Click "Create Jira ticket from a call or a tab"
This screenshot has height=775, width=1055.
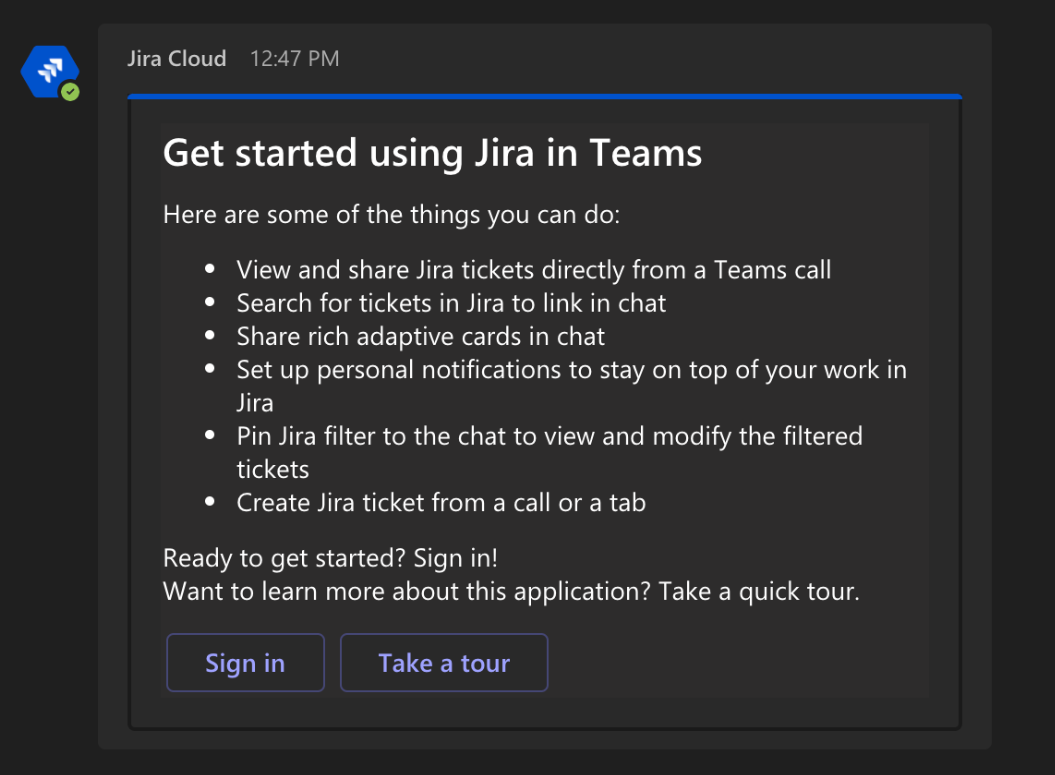point(441,503)
